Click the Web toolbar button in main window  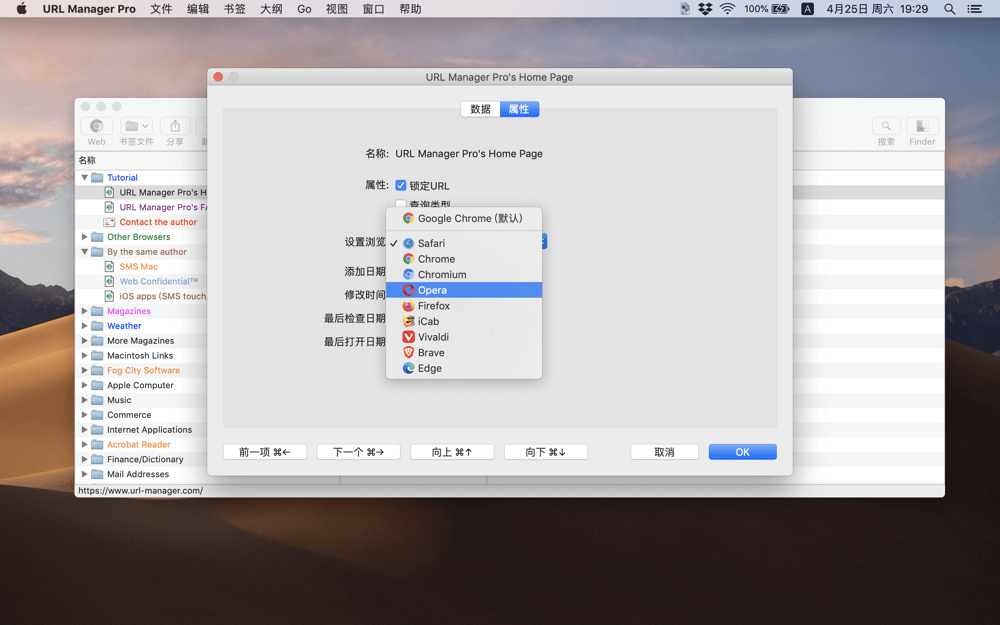point(96,126)
